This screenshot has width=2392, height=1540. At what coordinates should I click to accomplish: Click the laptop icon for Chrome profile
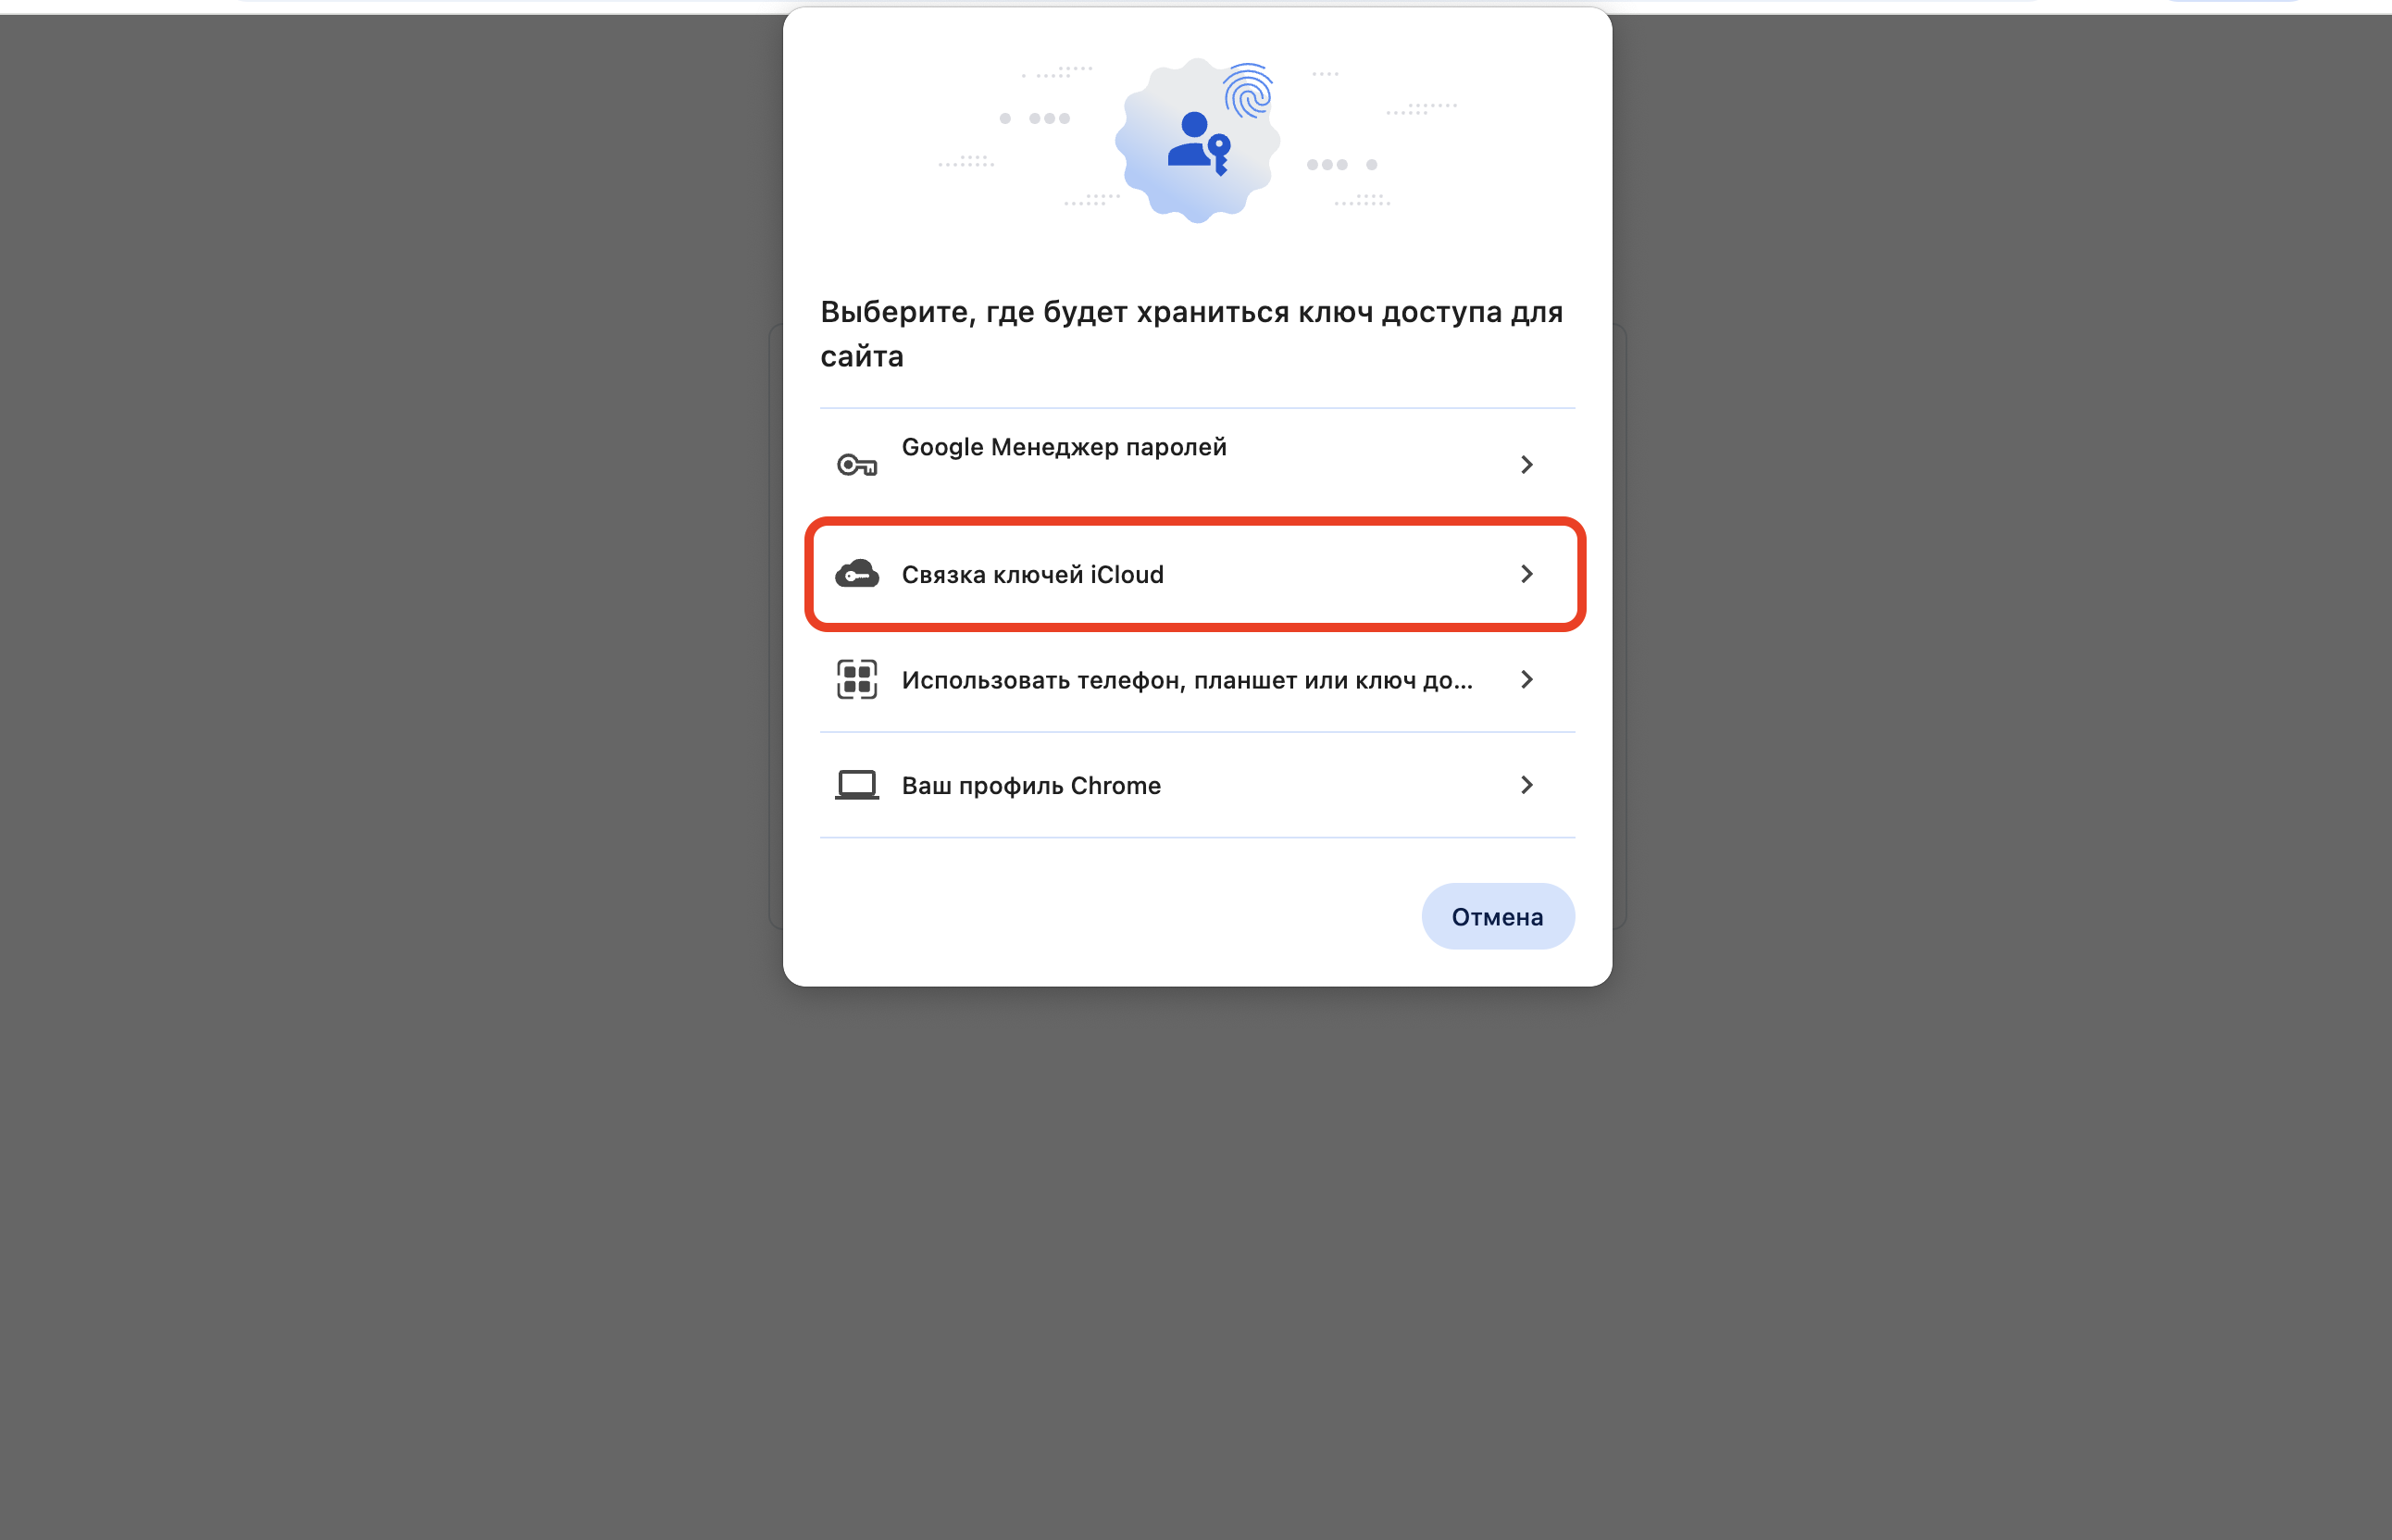click(857, 785)
